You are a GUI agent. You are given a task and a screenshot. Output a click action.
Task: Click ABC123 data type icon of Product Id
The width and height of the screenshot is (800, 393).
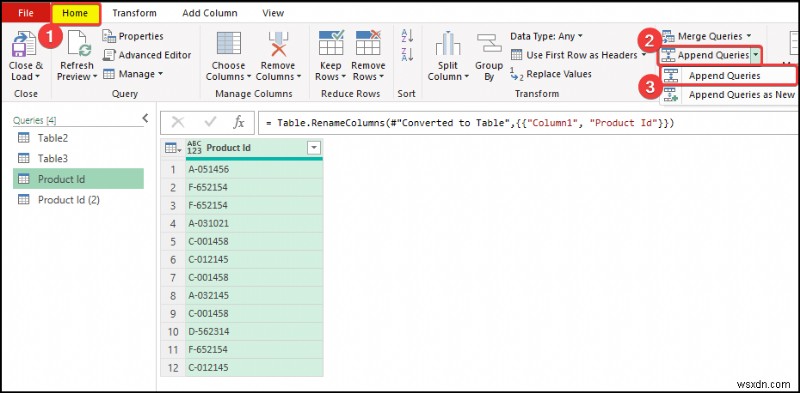point(194,148)
